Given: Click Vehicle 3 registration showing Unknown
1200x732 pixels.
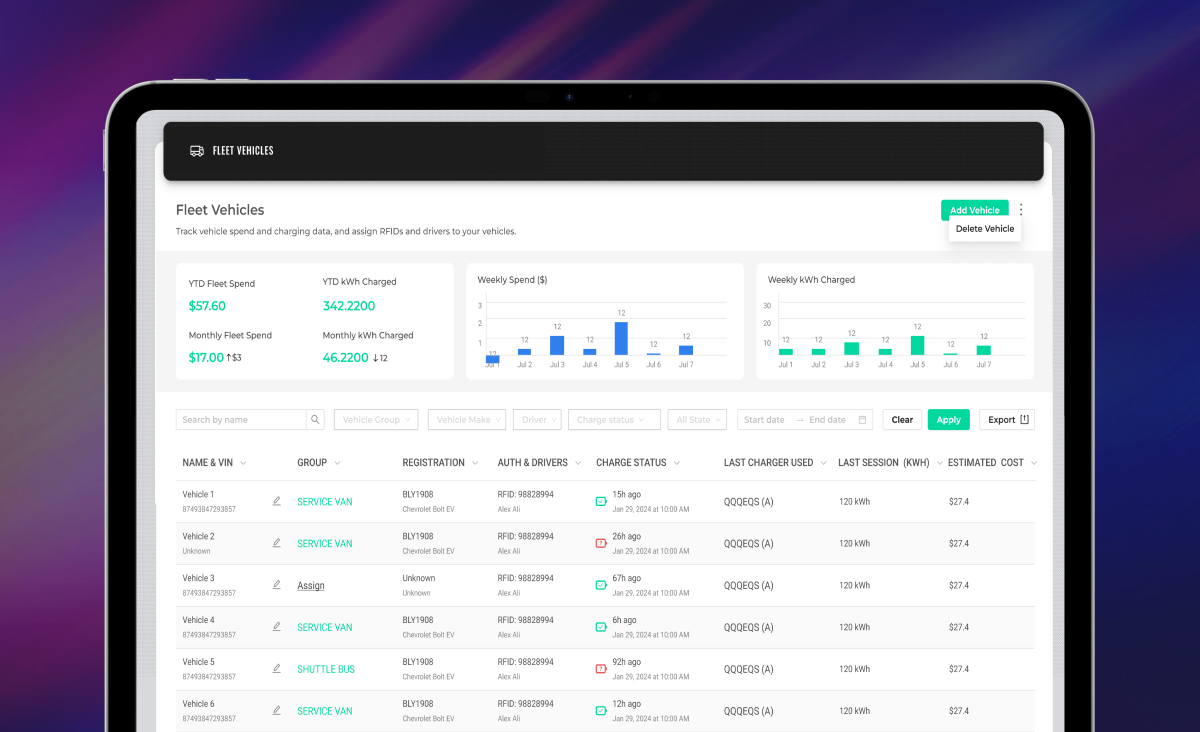Looking at the screenshot, I should pyautogui.click(x=419, y=578).
